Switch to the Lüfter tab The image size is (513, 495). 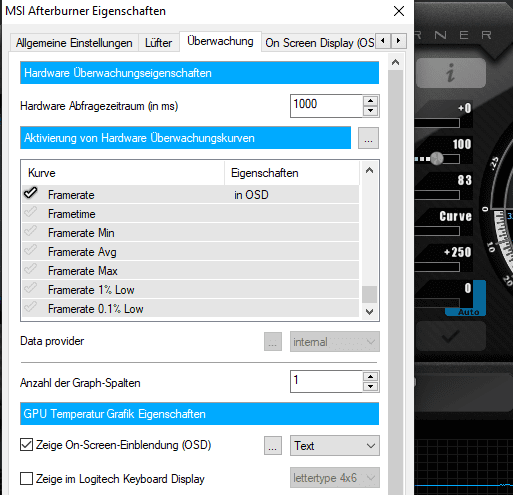[158, 43]
